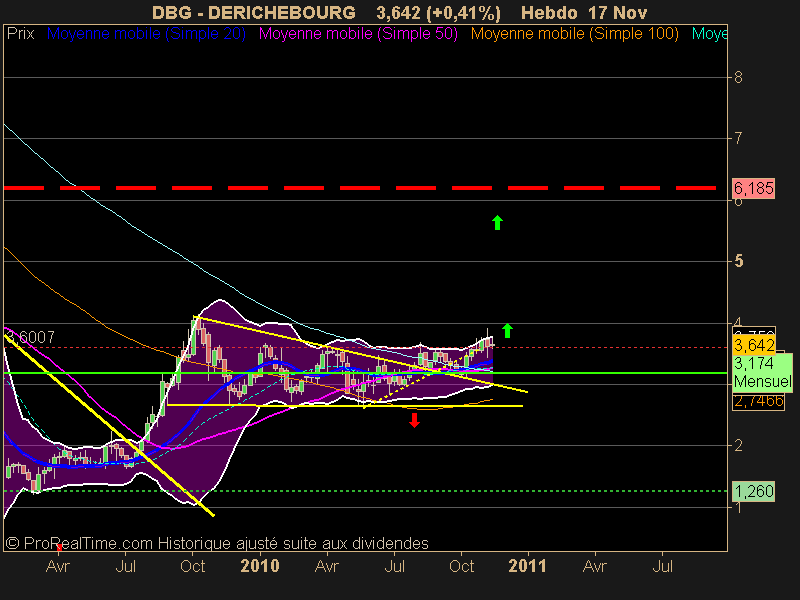The width and height of the screenshot is (800, 600).
Task: Click the green "3,174 Mensuel" price label
Action: point(762,372)
